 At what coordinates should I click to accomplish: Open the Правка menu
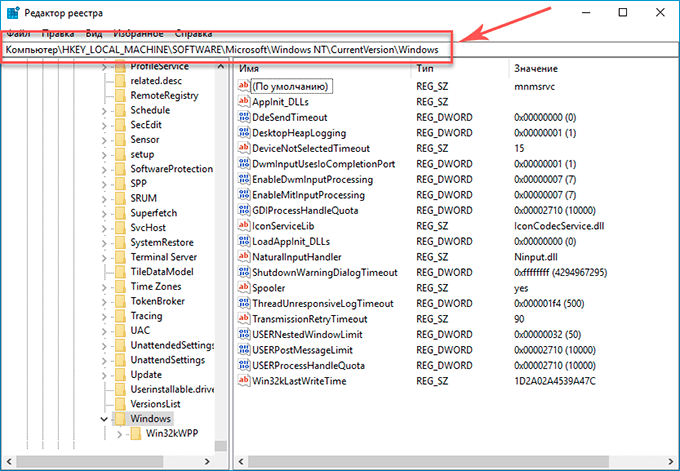(58, 33)
